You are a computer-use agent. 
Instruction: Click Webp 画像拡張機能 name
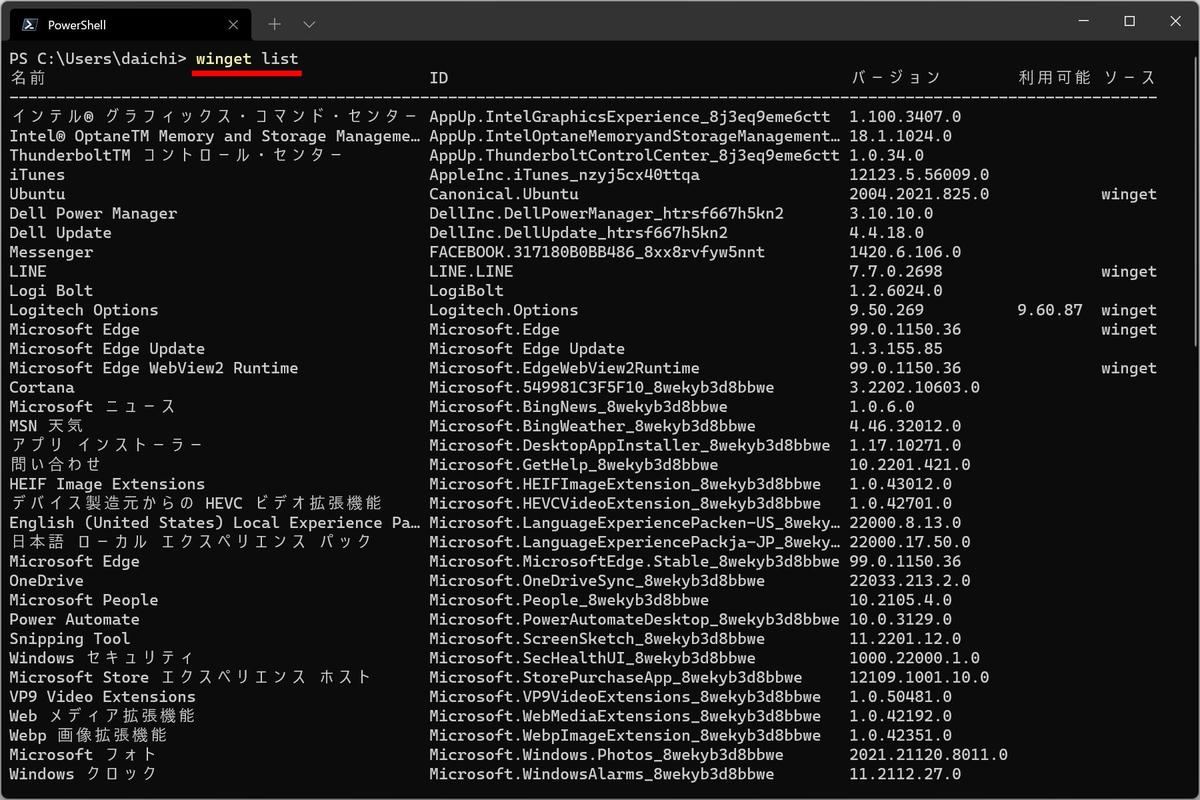click(x=88, y=735)
